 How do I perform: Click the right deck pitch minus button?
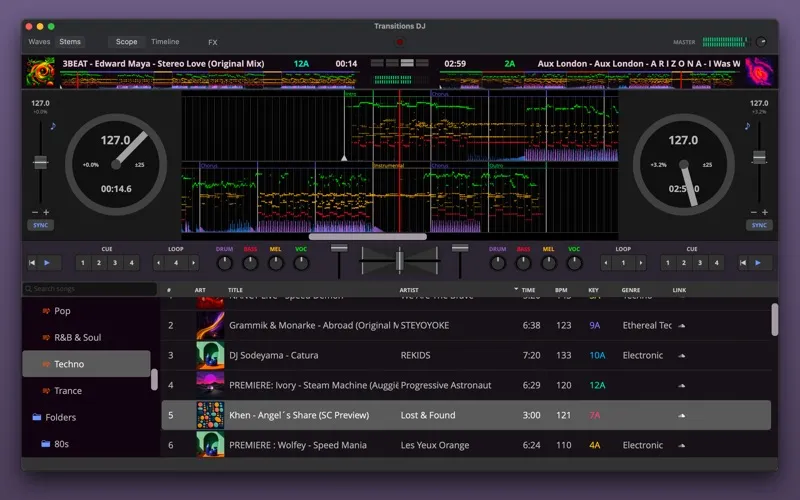754,212
